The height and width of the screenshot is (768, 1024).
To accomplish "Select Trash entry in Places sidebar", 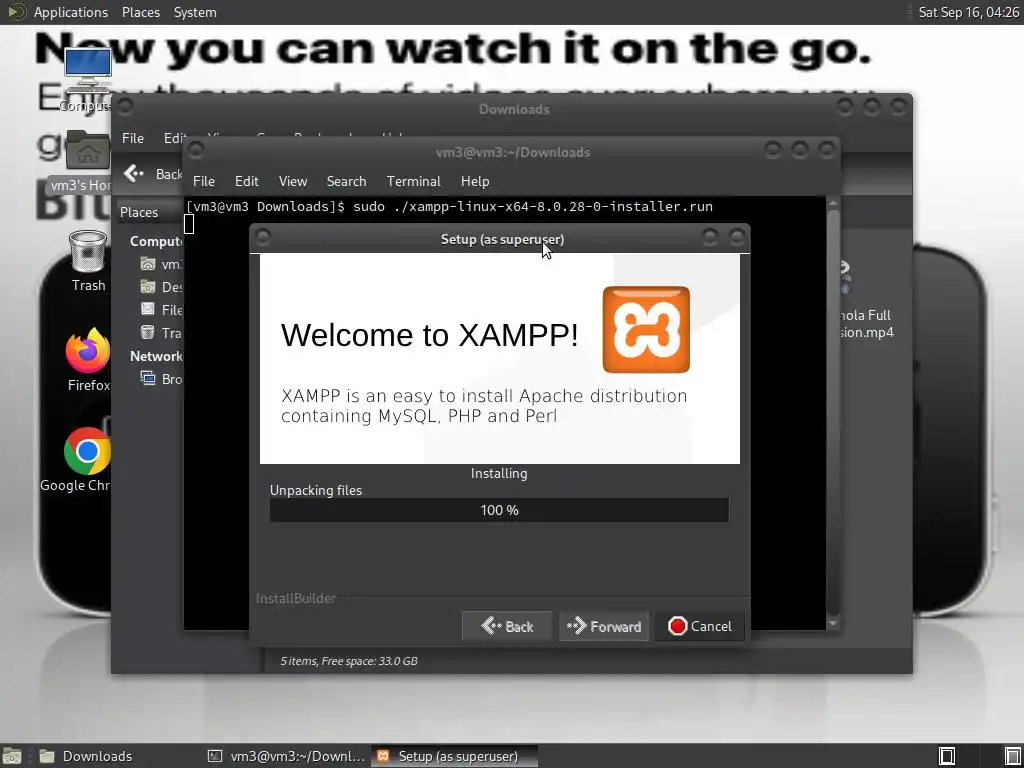I will pyautogui.click(x=161, y=332).
